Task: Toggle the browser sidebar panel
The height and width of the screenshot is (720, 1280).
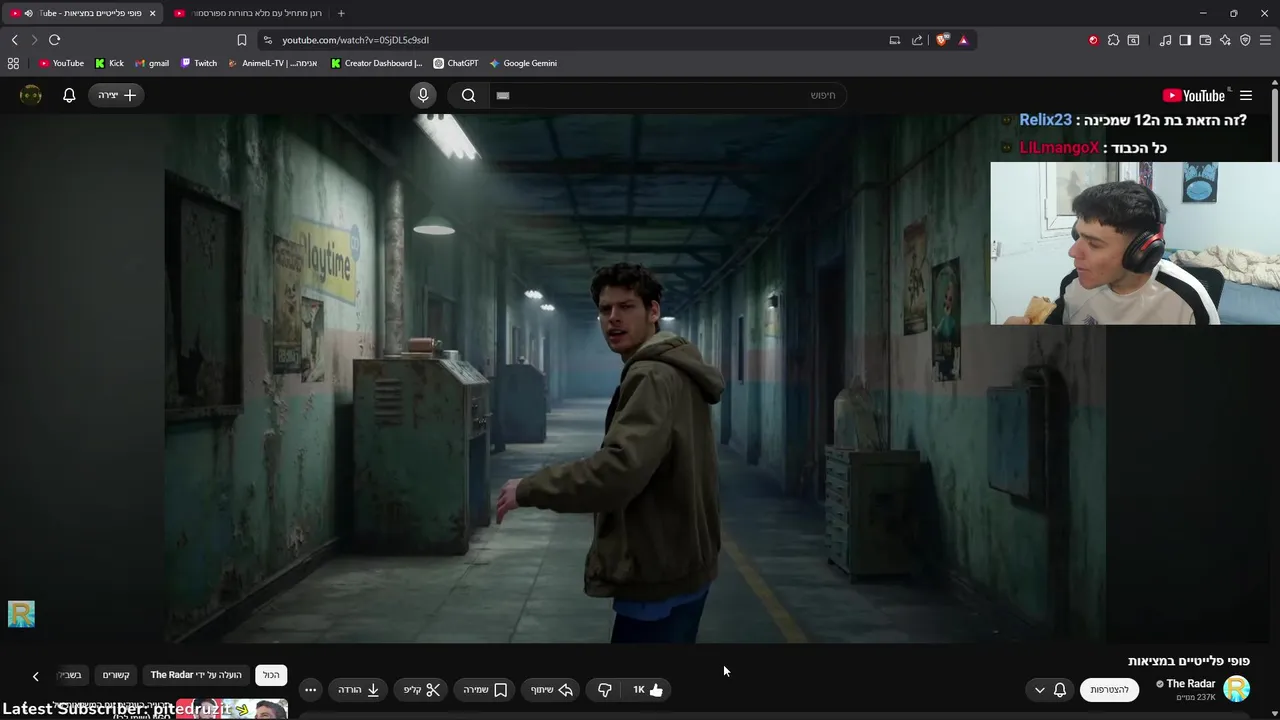Action: 1185,40
